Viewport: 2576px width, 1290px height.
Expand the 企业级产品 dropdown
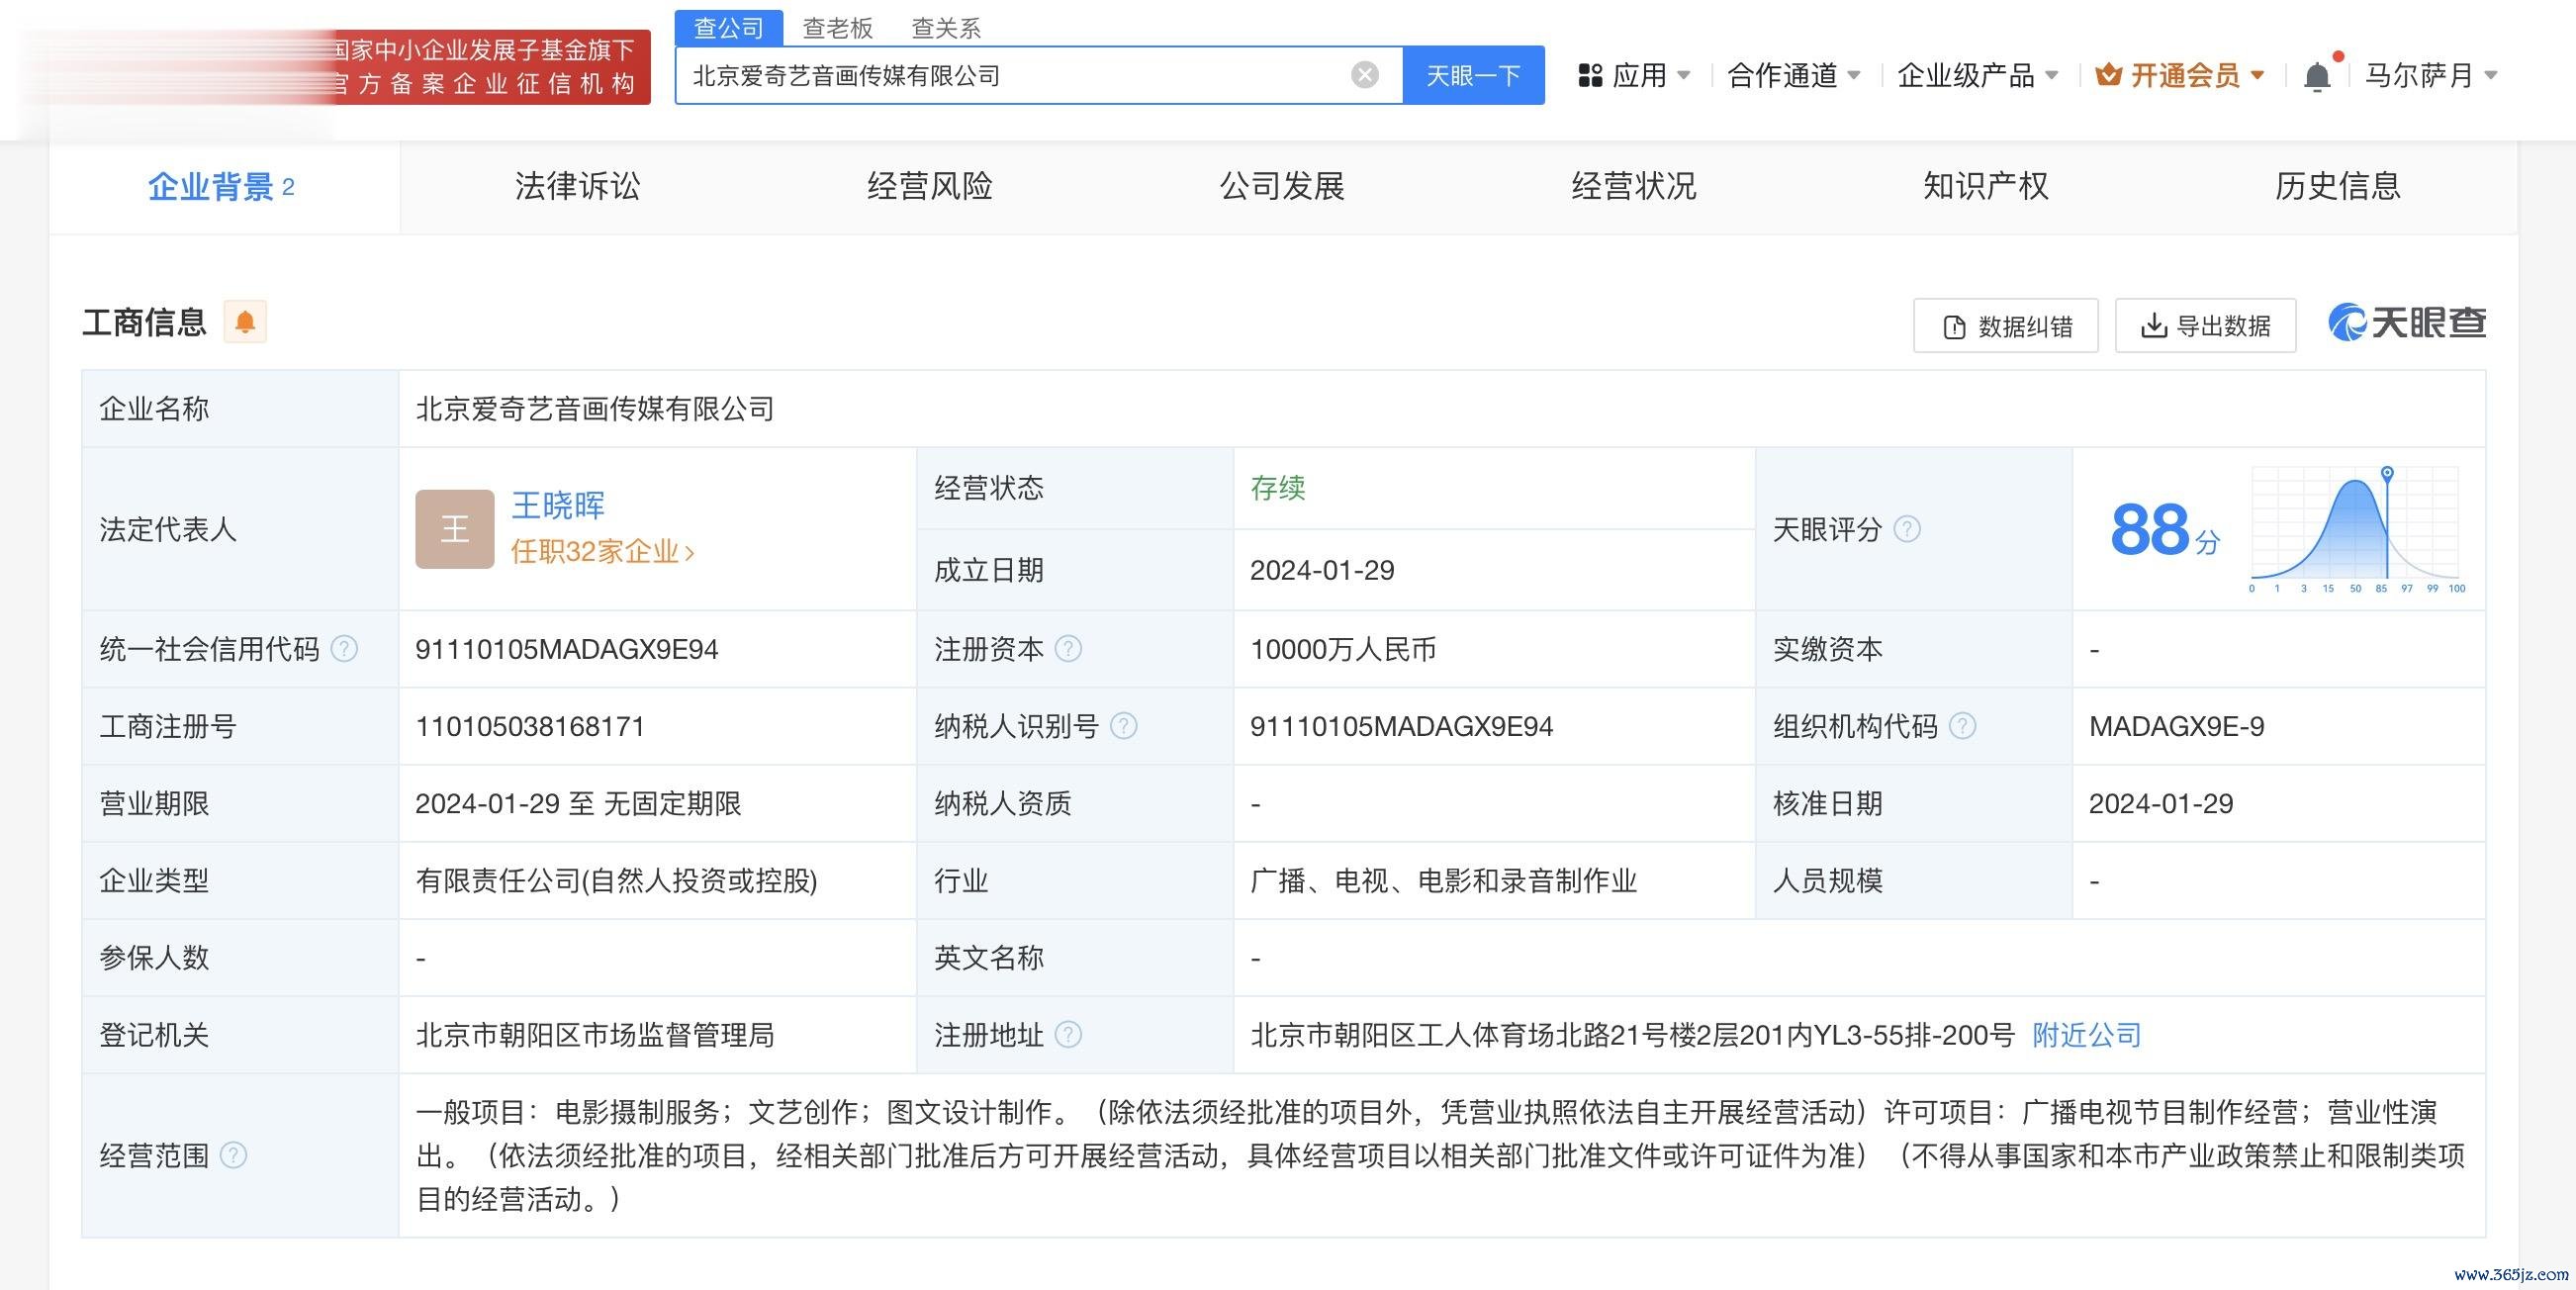[x=2051, y=75]
